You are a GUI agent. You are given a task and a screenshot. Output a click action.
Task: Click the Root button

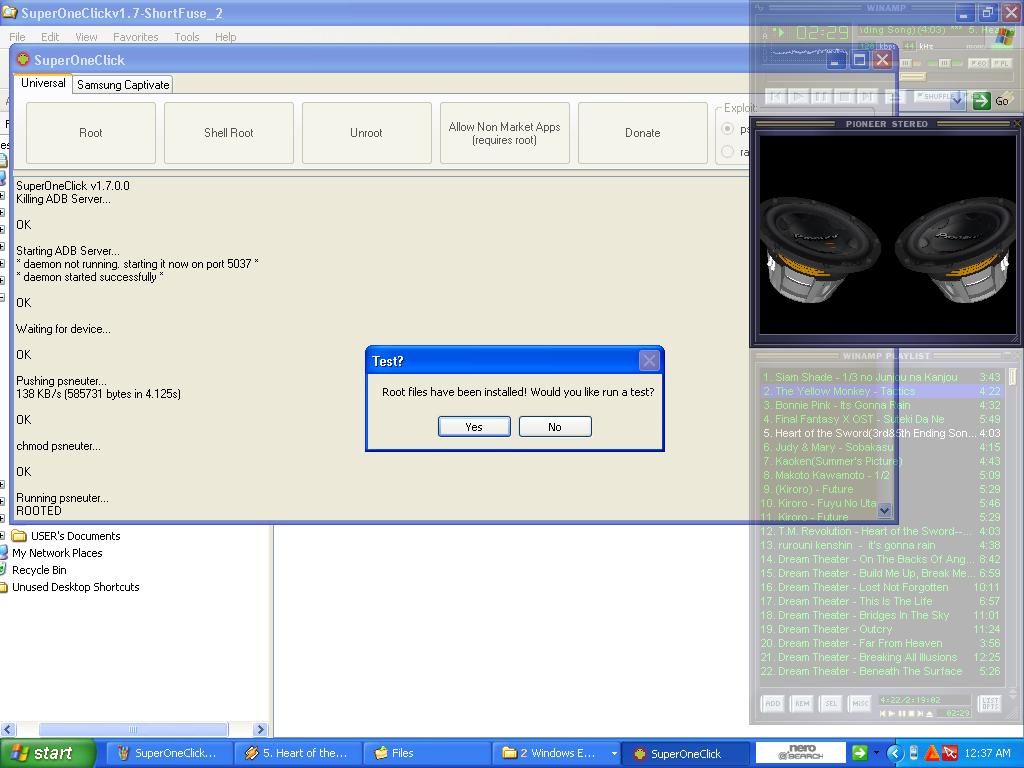tap(91, 133)
